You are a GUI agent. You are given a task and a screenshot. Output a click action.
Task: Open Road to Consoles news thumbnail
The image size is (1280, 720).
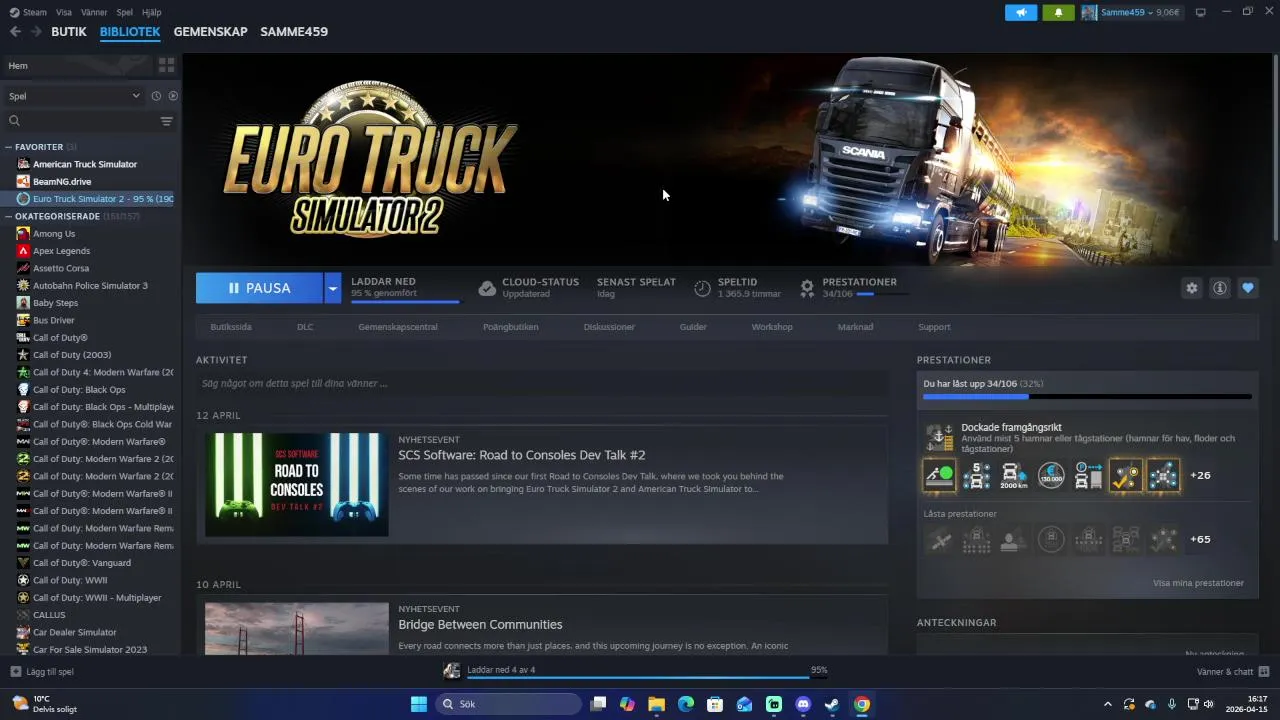[x=297, y=484]
